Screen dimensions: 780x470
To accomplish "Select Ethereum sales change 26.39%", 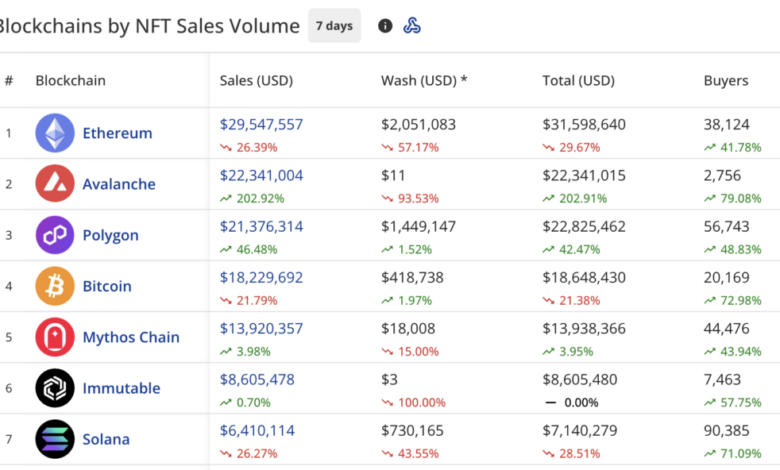I will click(x=257, y=147).
